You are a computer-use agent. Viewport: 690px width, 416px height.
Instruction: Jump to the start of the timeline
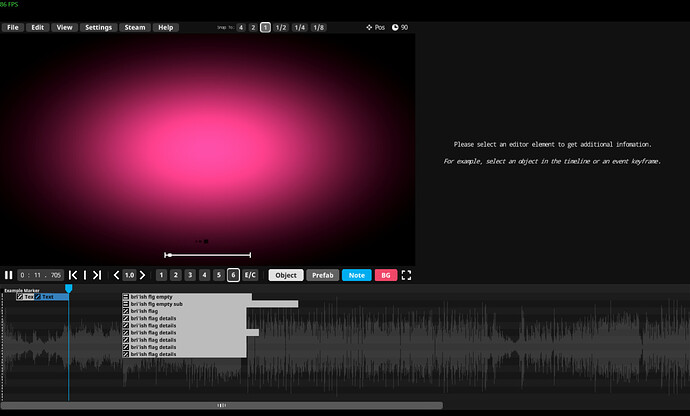point(73,275)
